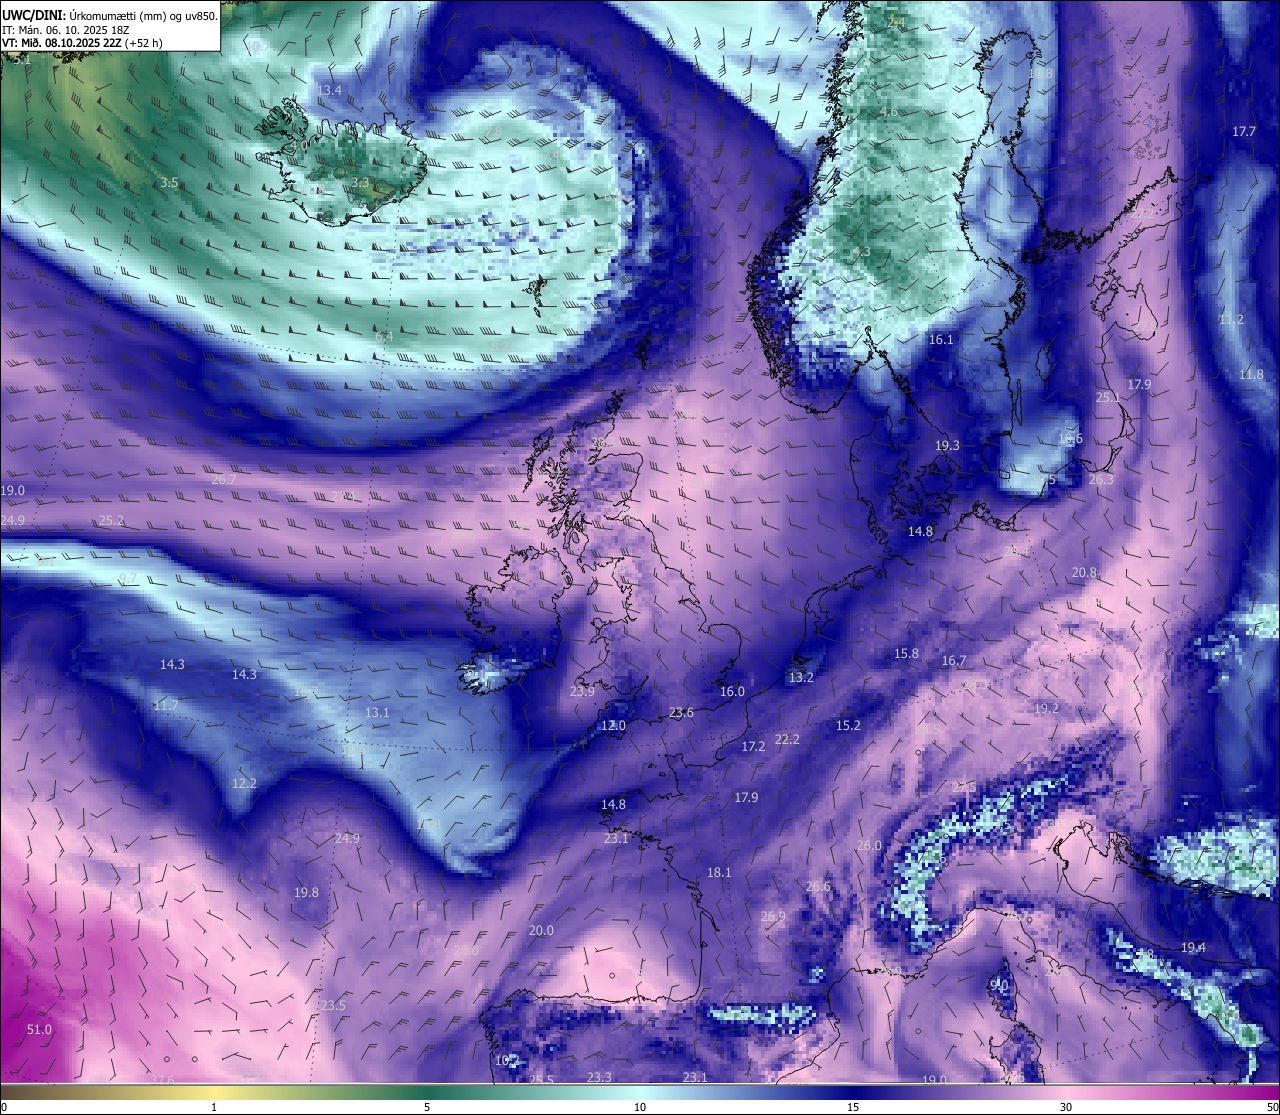
Task: Click the 51.0 value at bottom left
Action: pos(39,1030)
